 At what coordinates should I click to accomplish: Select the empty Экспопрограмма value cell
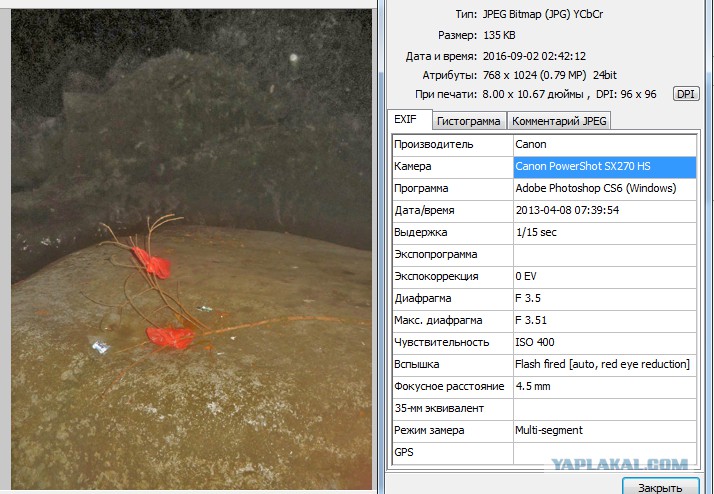point(603,254)
